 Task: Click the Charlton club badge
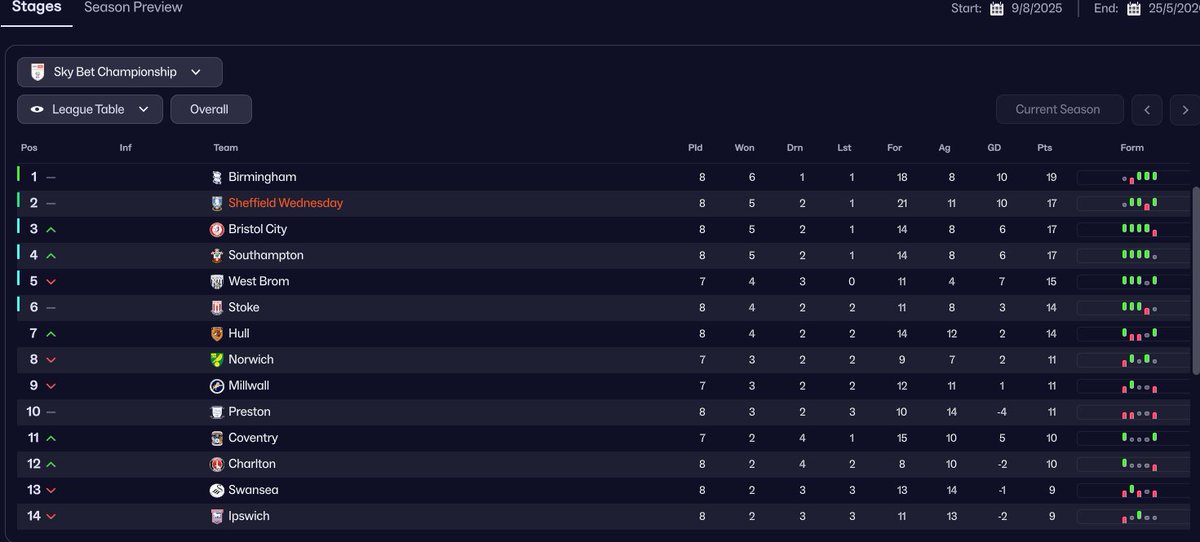click(217, 464)
